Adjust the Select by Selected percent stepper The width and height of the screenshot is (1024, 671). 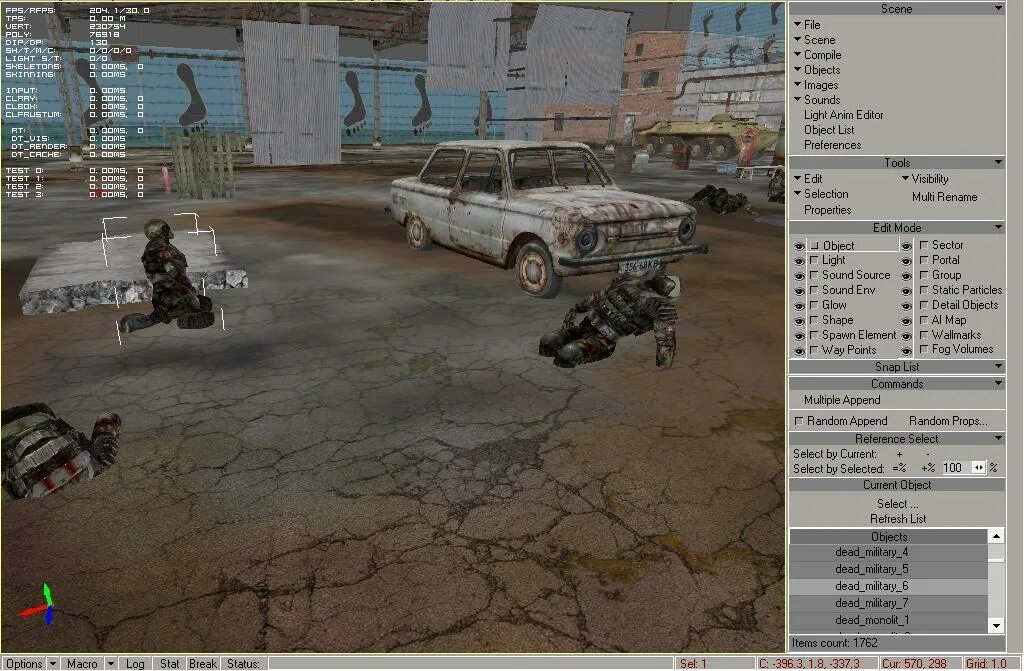978,467
